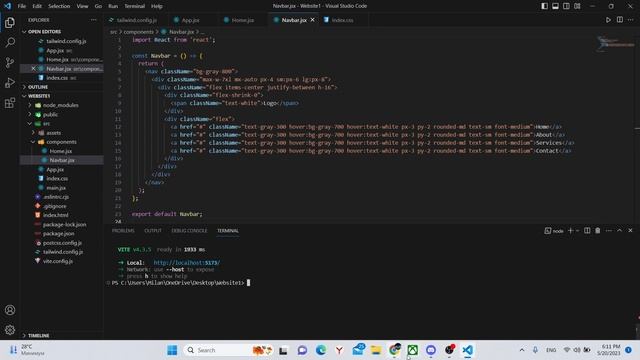
Task: Open the Extensions view
Action: coord(10,102)
